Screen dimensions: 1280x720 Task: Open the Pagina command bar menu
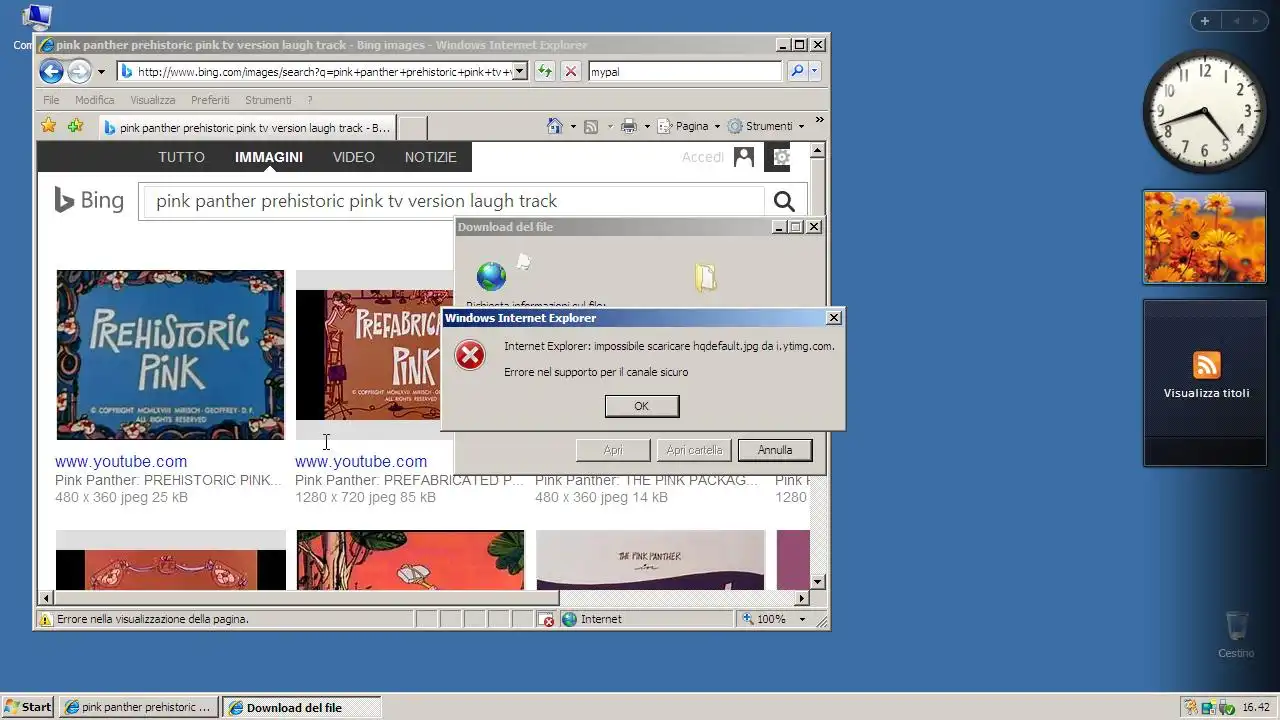688,126
